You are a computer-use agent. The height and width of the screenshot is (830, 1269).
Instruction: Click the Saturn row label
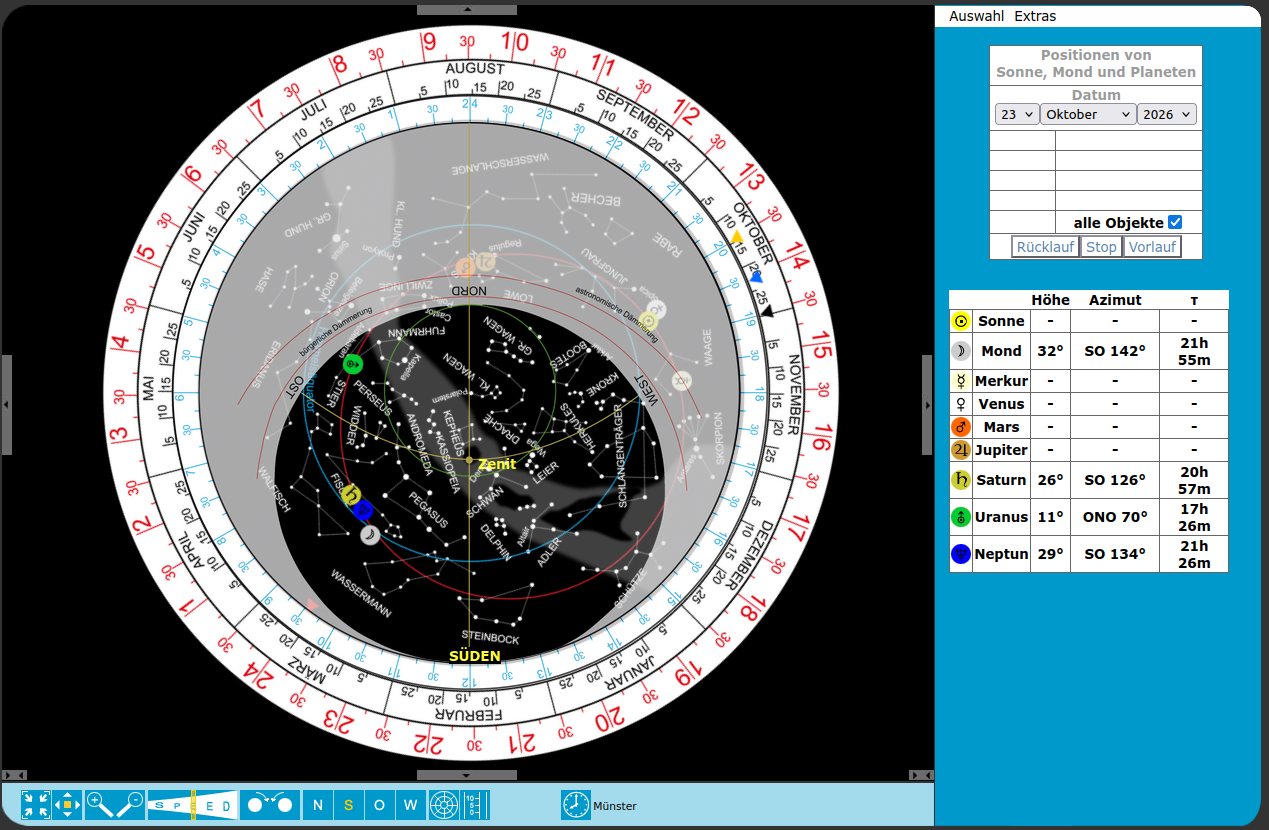1001,480
